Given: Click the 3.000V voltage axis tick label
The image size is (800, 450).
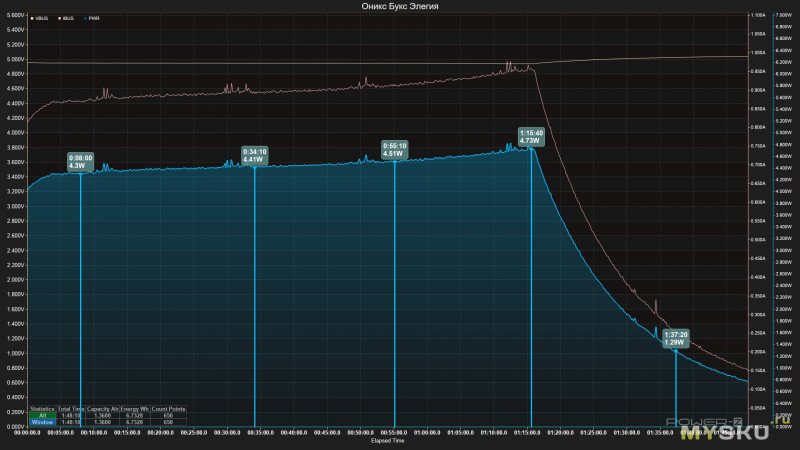Looking at the screenshot, I should [15, 207].
